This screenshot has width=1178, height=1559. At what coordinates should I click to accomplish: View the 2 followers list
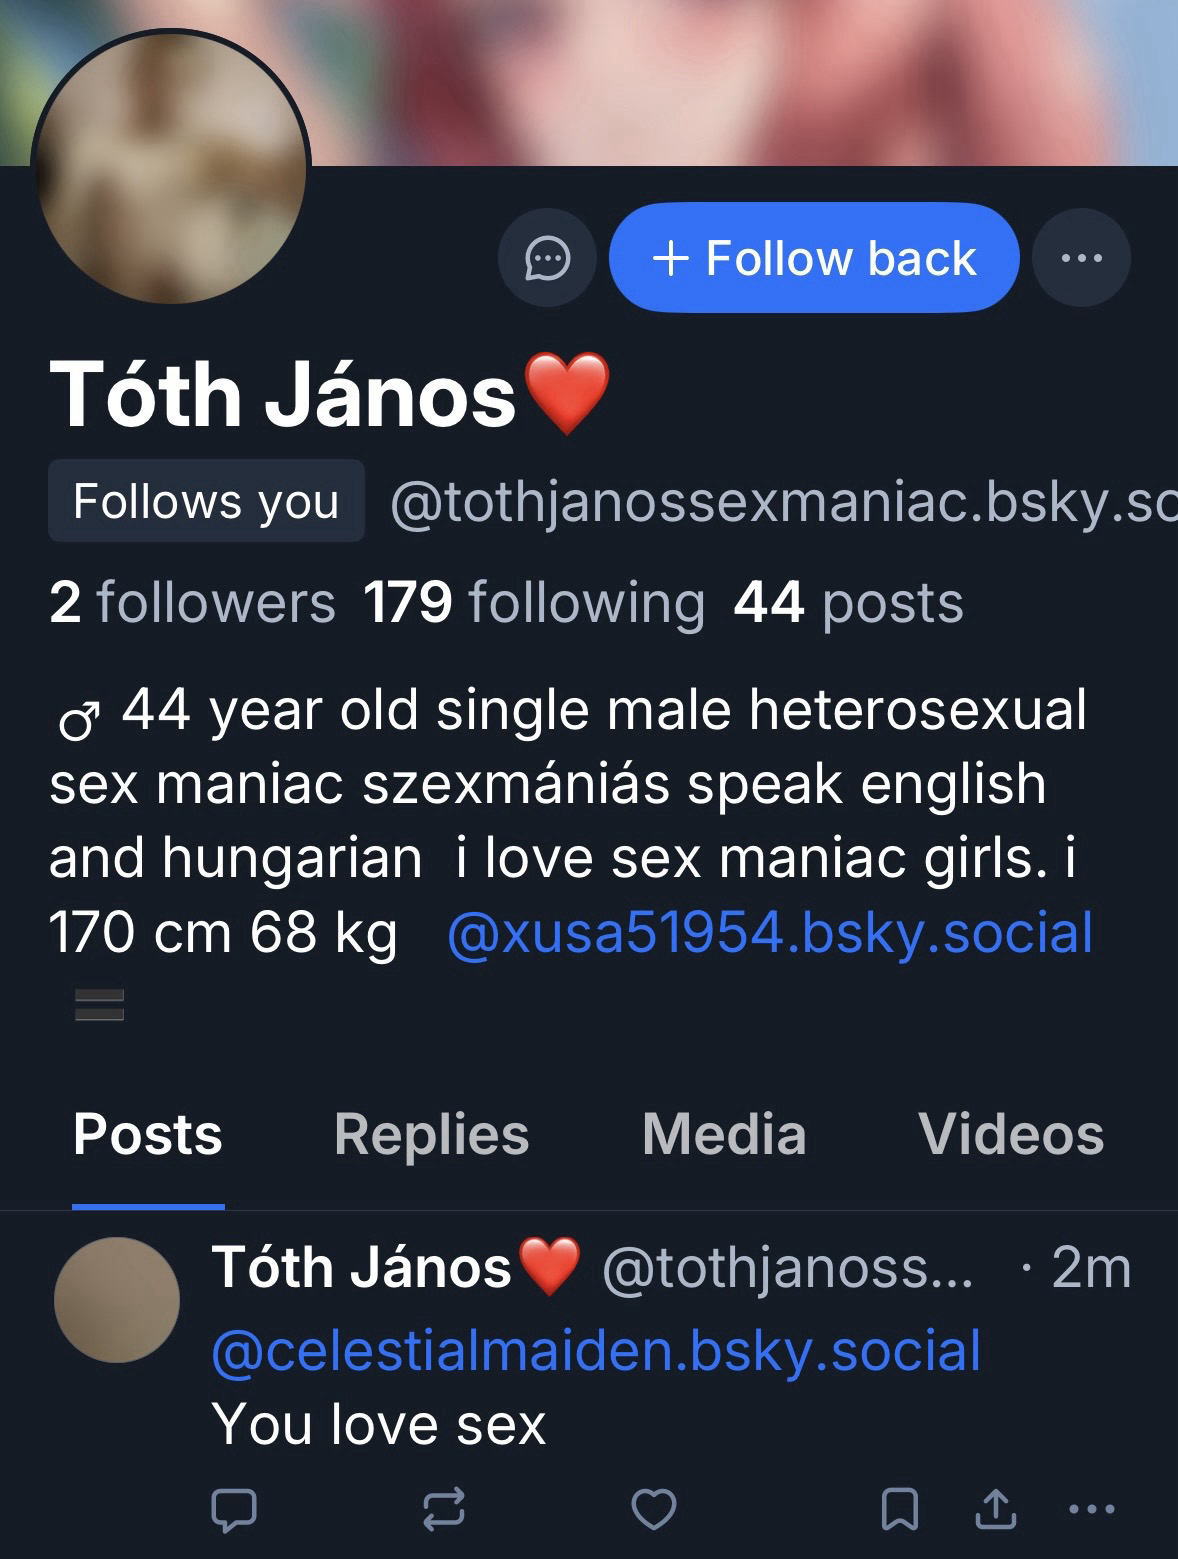pos(192,603)
